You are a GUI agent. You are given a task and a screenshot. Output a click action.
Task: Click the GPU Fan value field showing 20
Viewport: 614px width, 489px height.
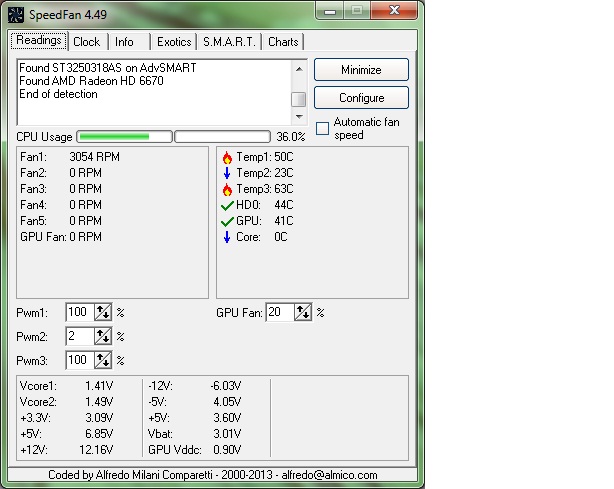tap(280, 312)
